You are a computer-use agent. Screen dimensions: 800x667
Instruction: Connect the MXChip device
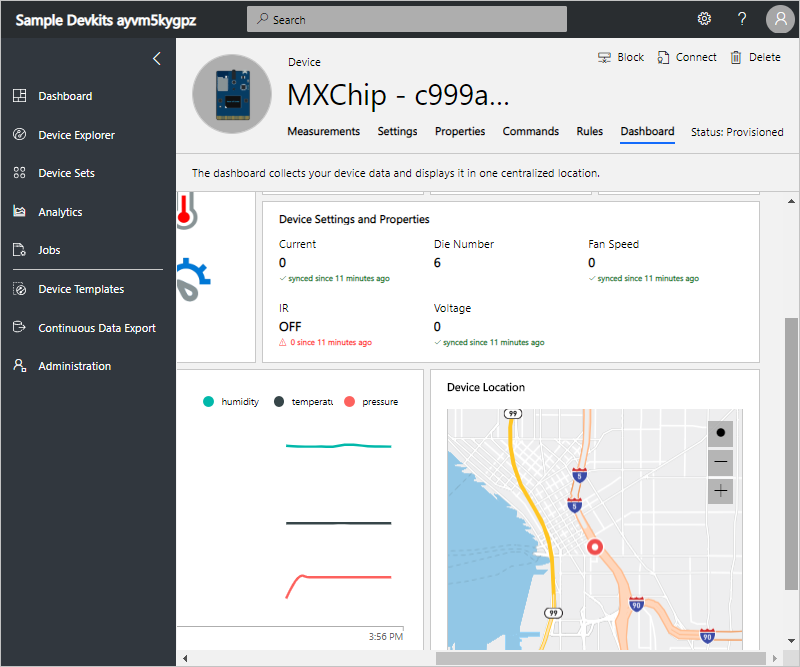[x=687, y=57]
